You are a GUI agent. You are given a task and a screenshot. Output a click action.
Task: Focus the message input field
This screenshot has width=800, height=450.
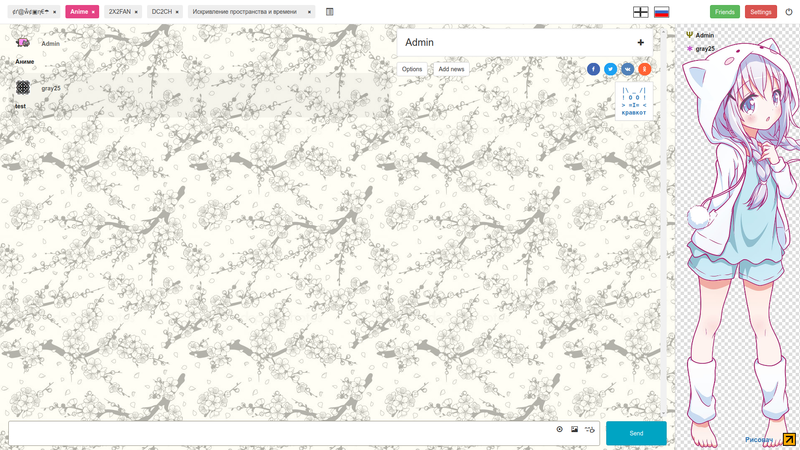[281, 433]
